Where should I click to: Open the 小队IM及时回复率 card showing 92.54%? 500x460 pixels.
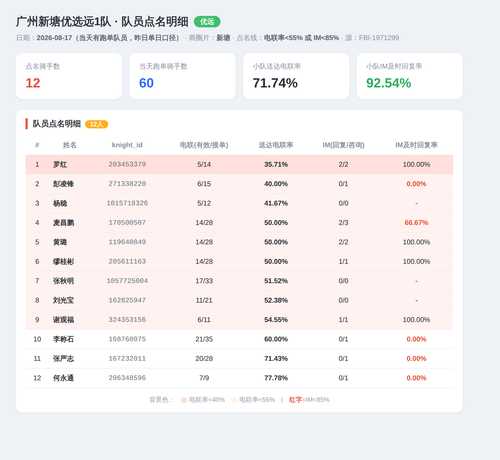click(410, 76)
